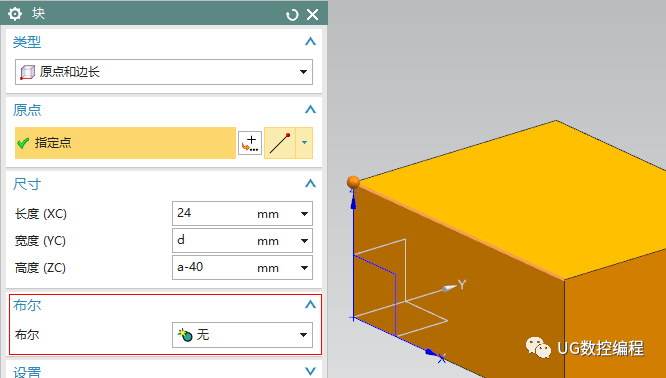Open the point type dropdown arrow
The image size is (666, 378).
pos(304,143)
